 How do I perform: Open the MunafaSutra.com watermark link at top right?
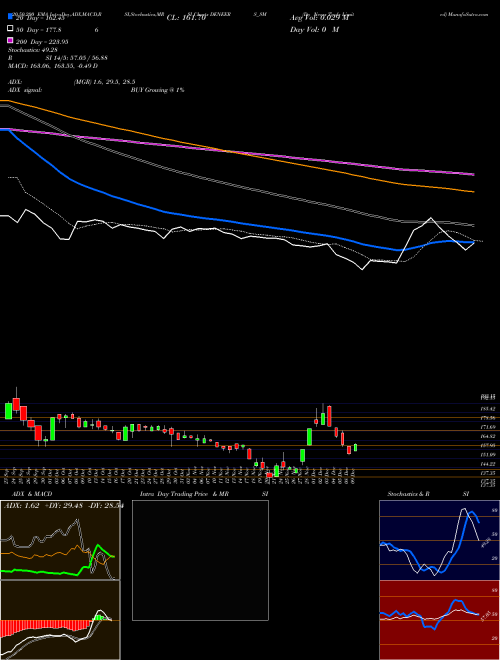tap(464, 14)
